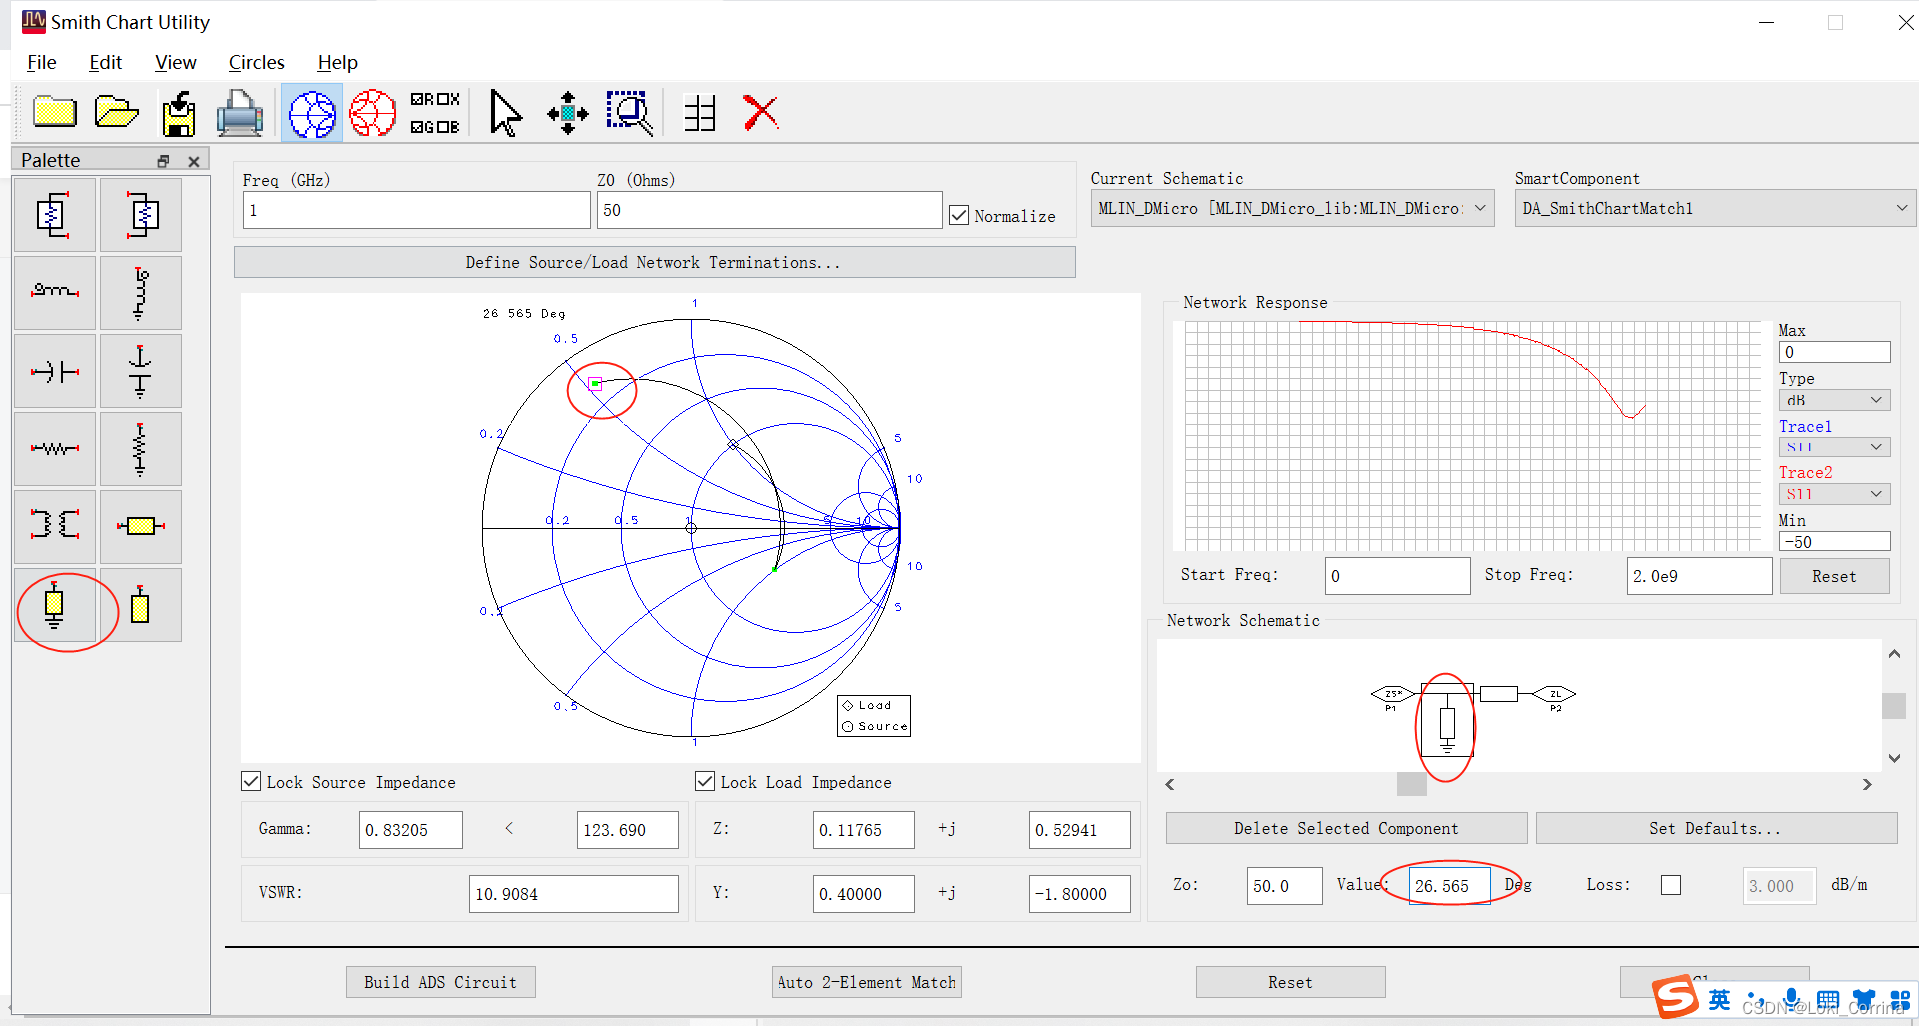
Task: Open the File menu
Action: pos(41,62)
